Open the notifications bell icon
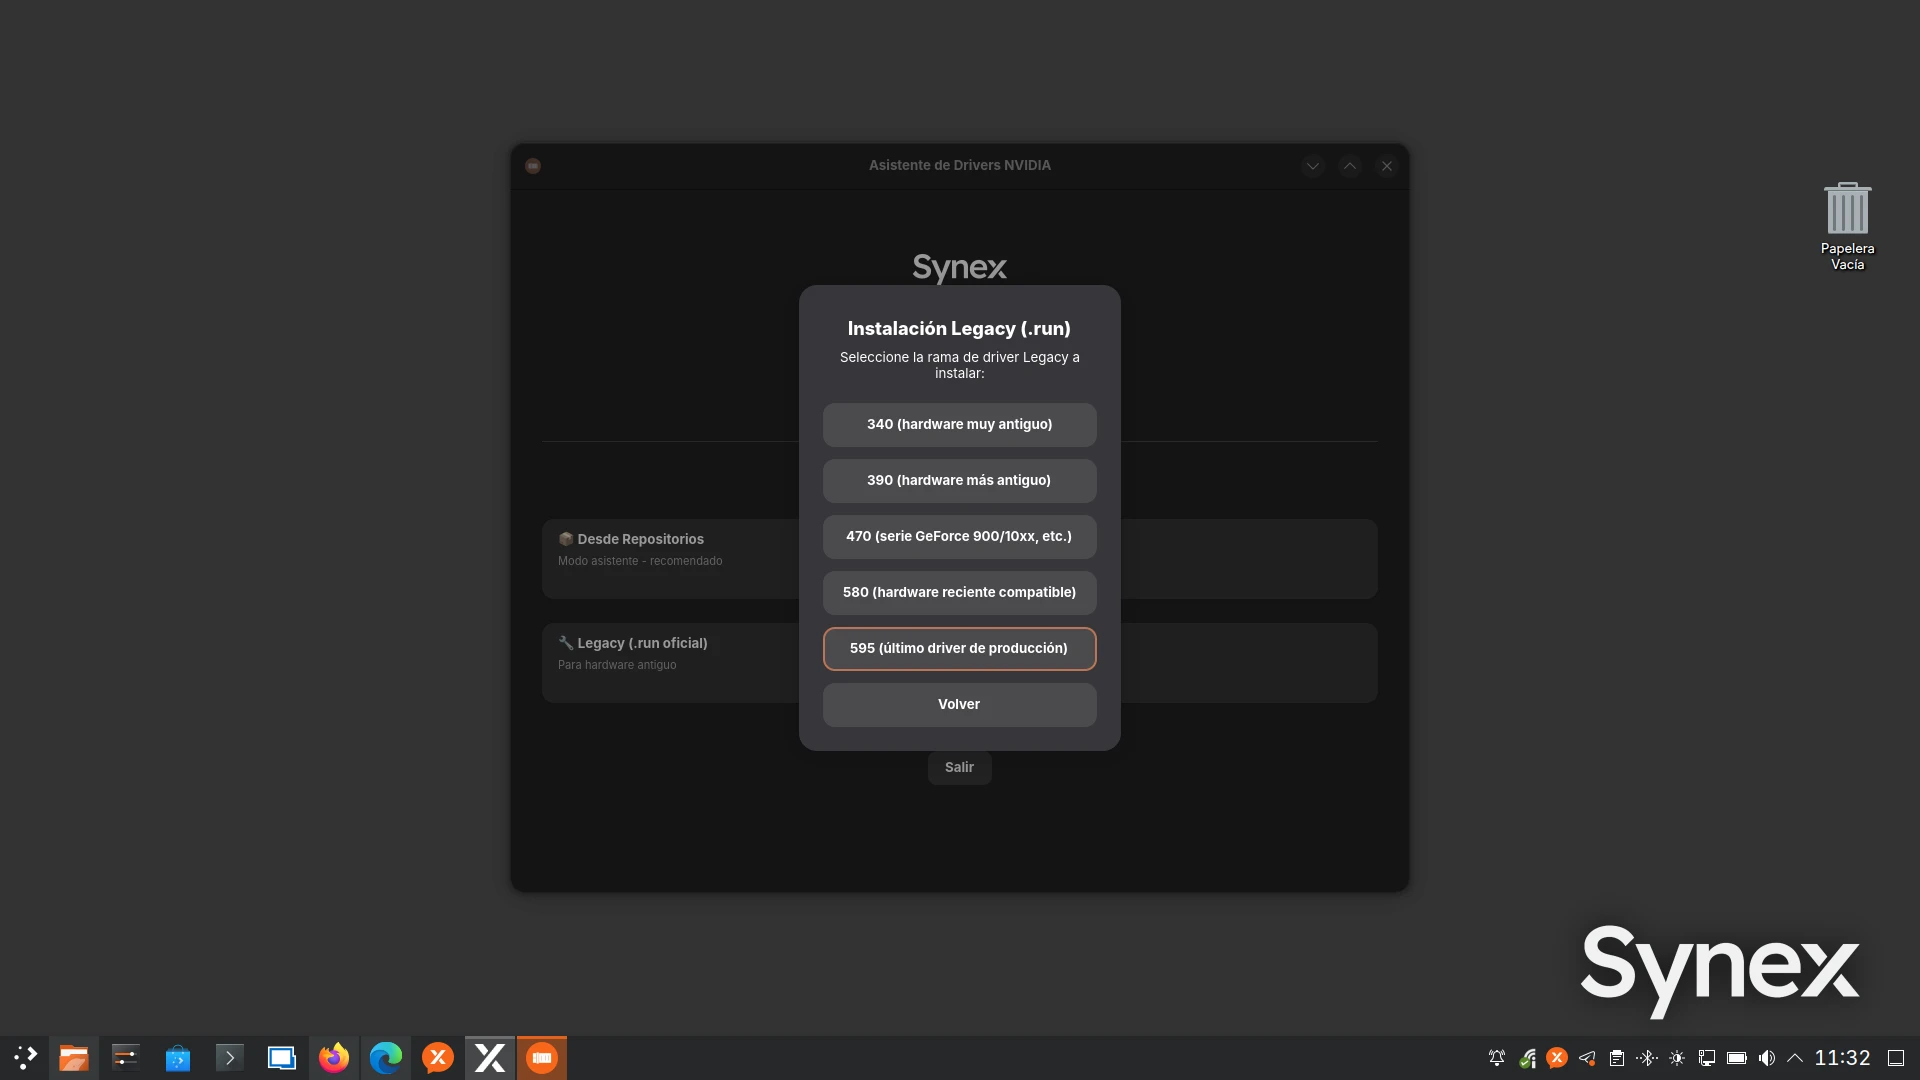 tap(1497, 1058)
